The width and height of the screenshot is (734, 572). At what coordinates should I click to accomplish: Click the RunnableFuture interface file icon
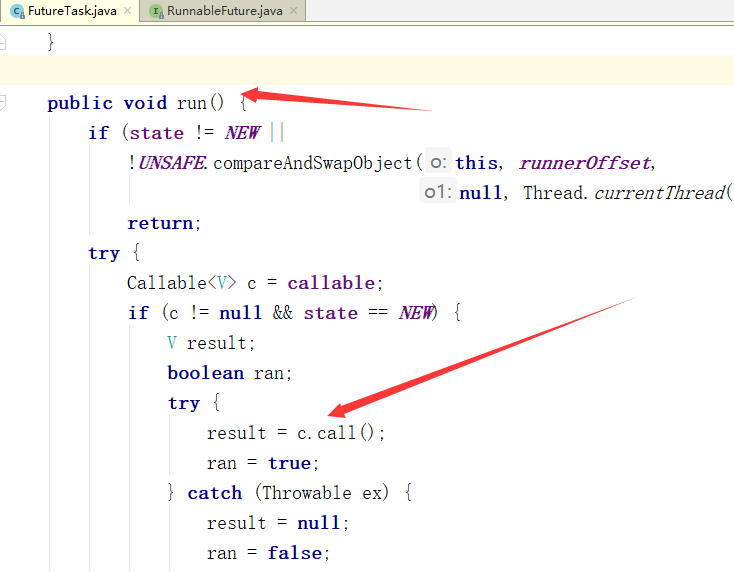[x=156, y=11]
